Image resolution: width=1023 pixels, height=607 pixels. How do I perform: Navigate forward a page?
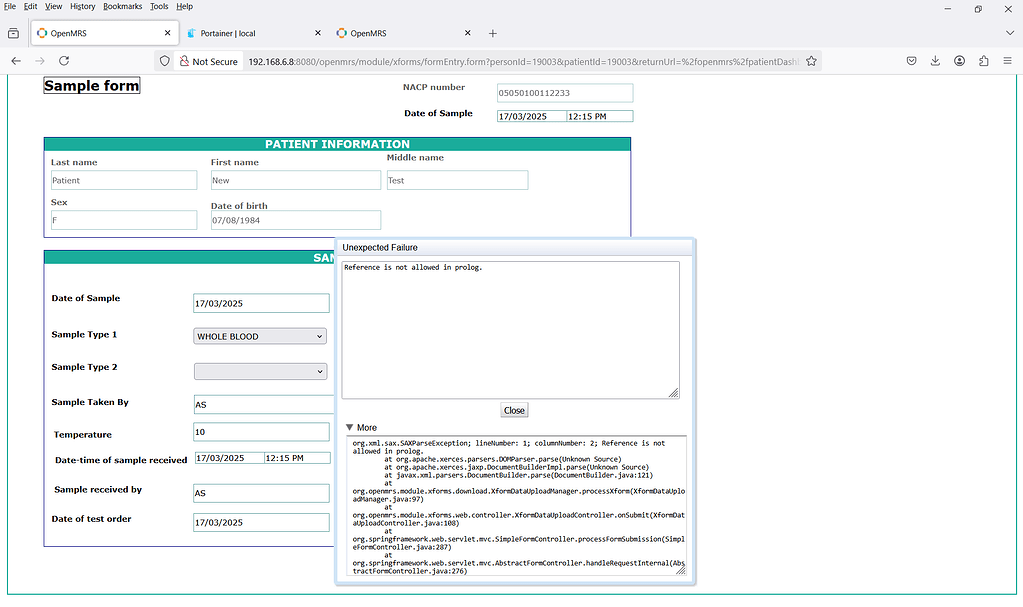click(39, 61)
